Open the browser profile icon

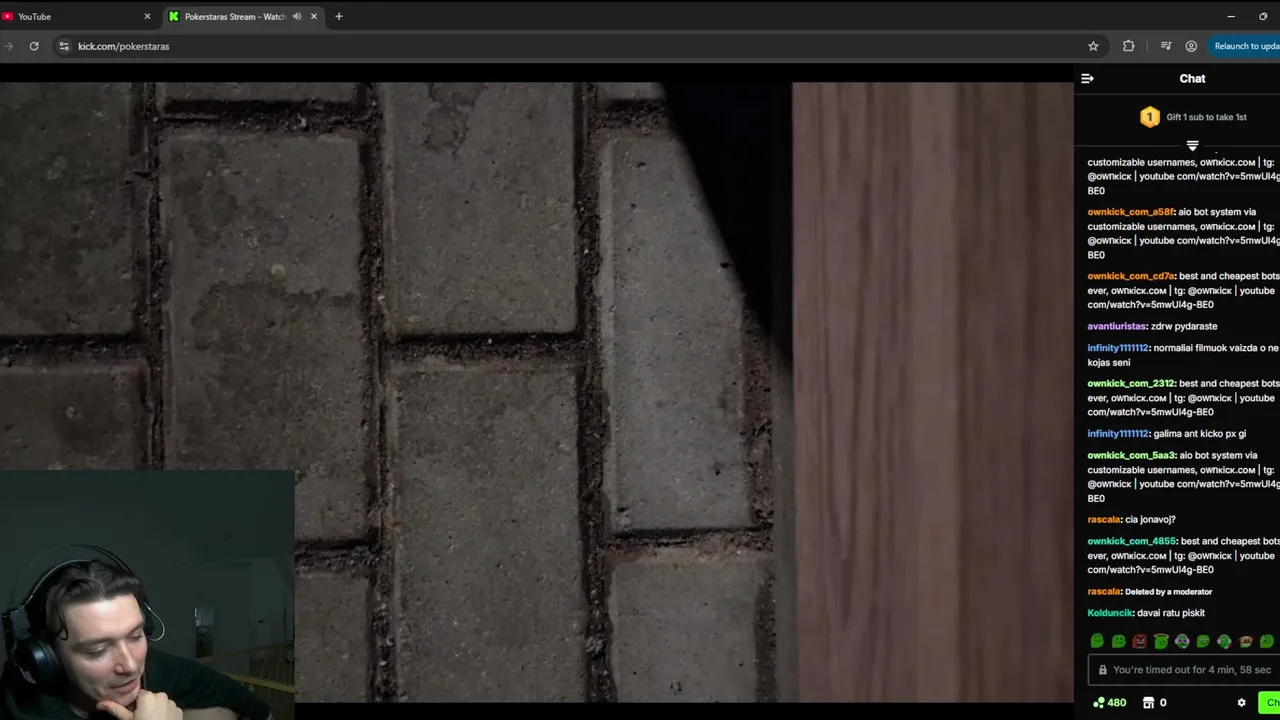pos(1191,46)
